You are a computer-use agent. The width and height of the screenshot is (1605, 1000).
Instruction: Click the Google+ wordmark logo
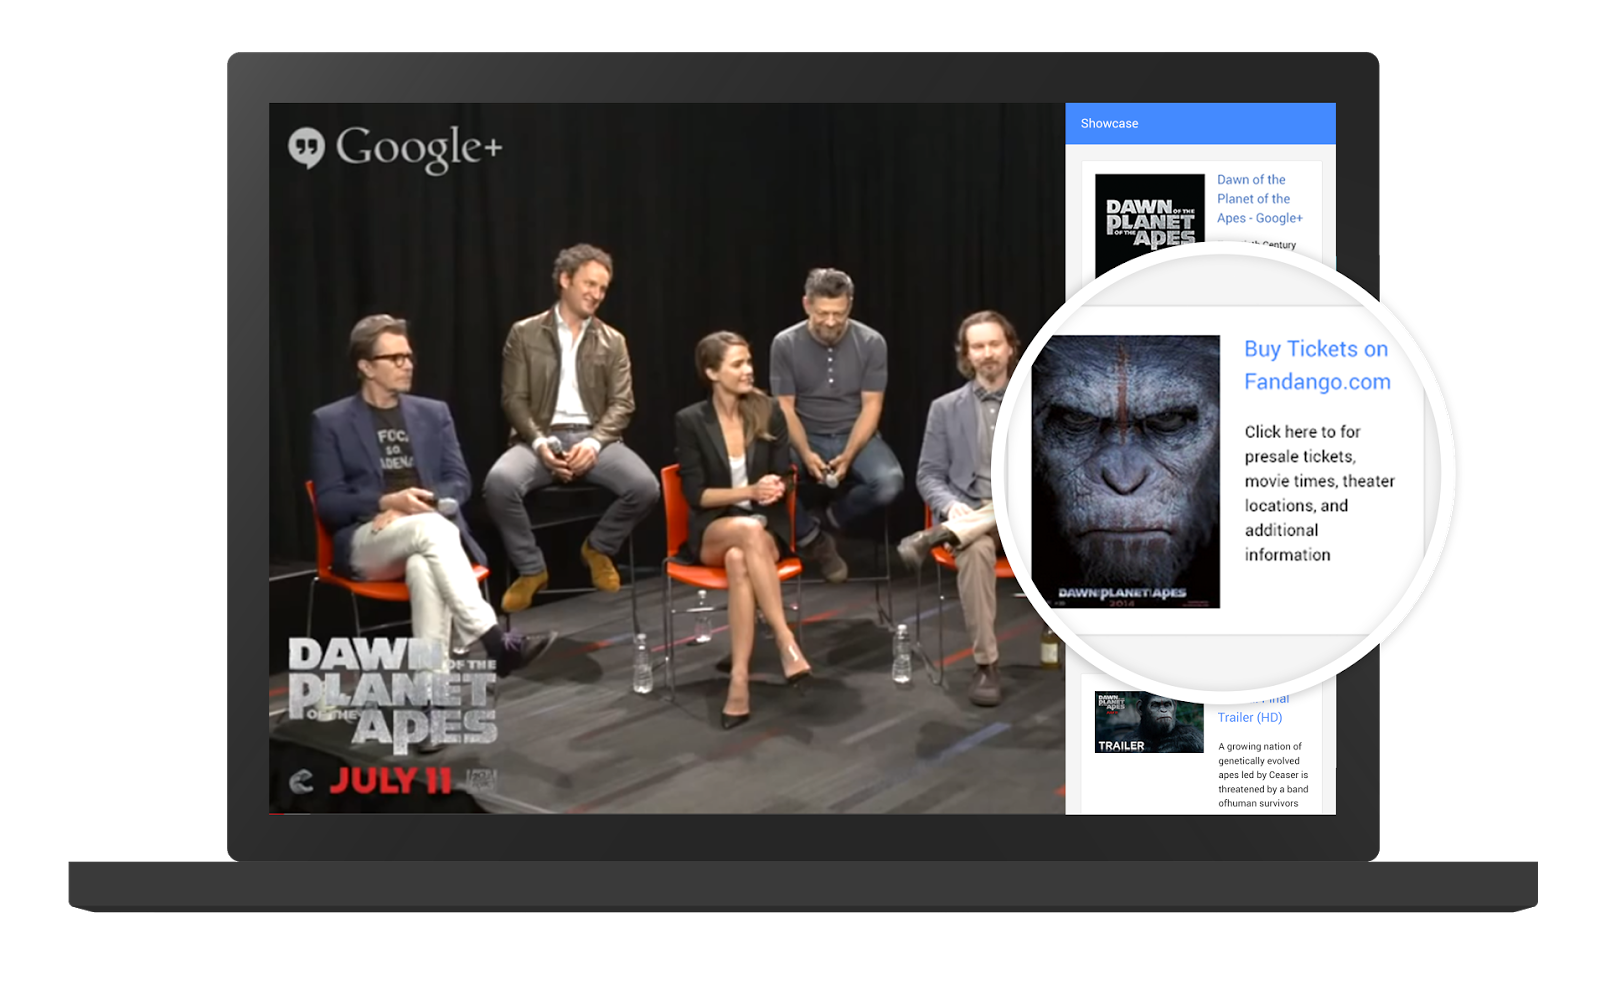pyautogui.click(x=418, y=148)
